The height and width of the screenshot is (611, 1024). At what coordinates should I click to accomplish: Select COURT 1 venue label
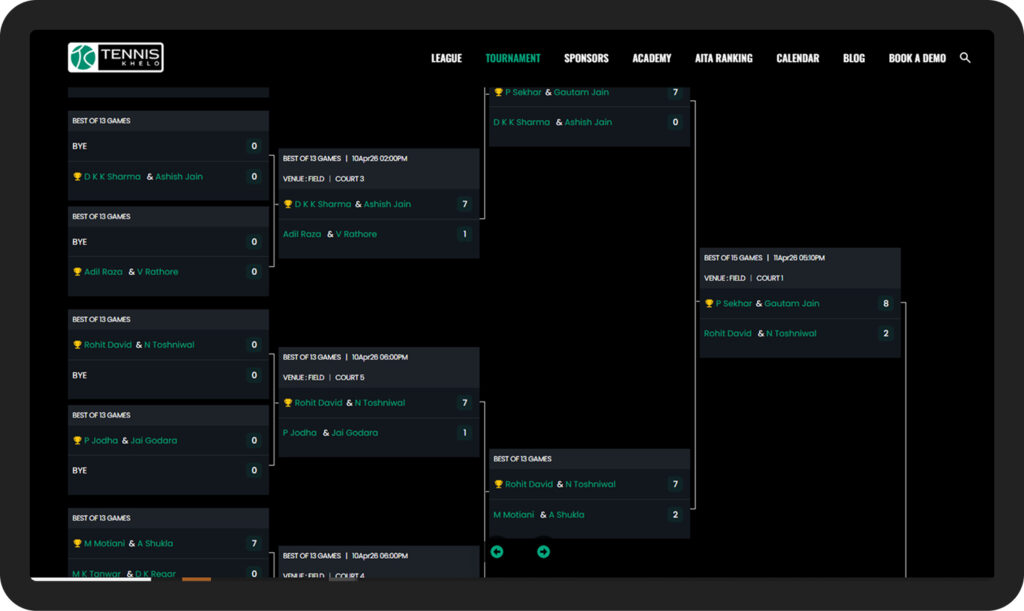pyautogui.click(x=769, y=278)
